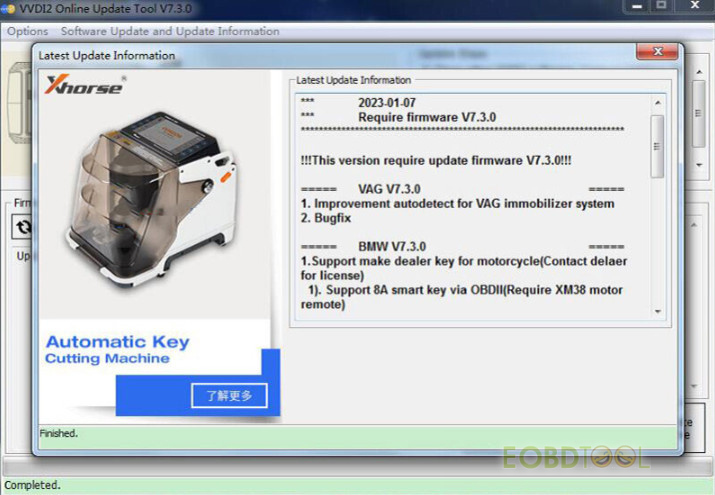Click the 了解更多 button
Image resolution: width=715 pixels, height=495 pixels.
(x=229, y=396)
